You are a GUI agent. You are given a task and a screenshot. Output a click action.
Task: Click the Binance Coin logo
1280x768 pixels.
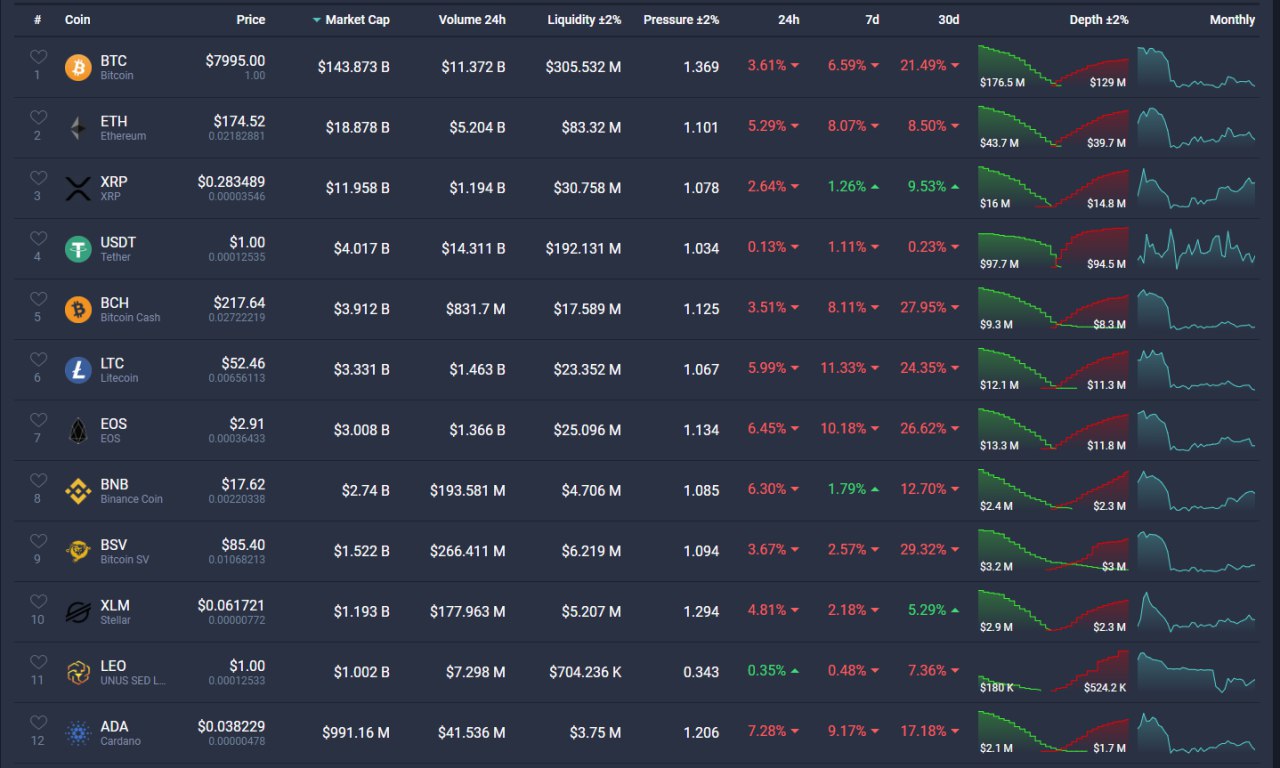coord(78,491)
